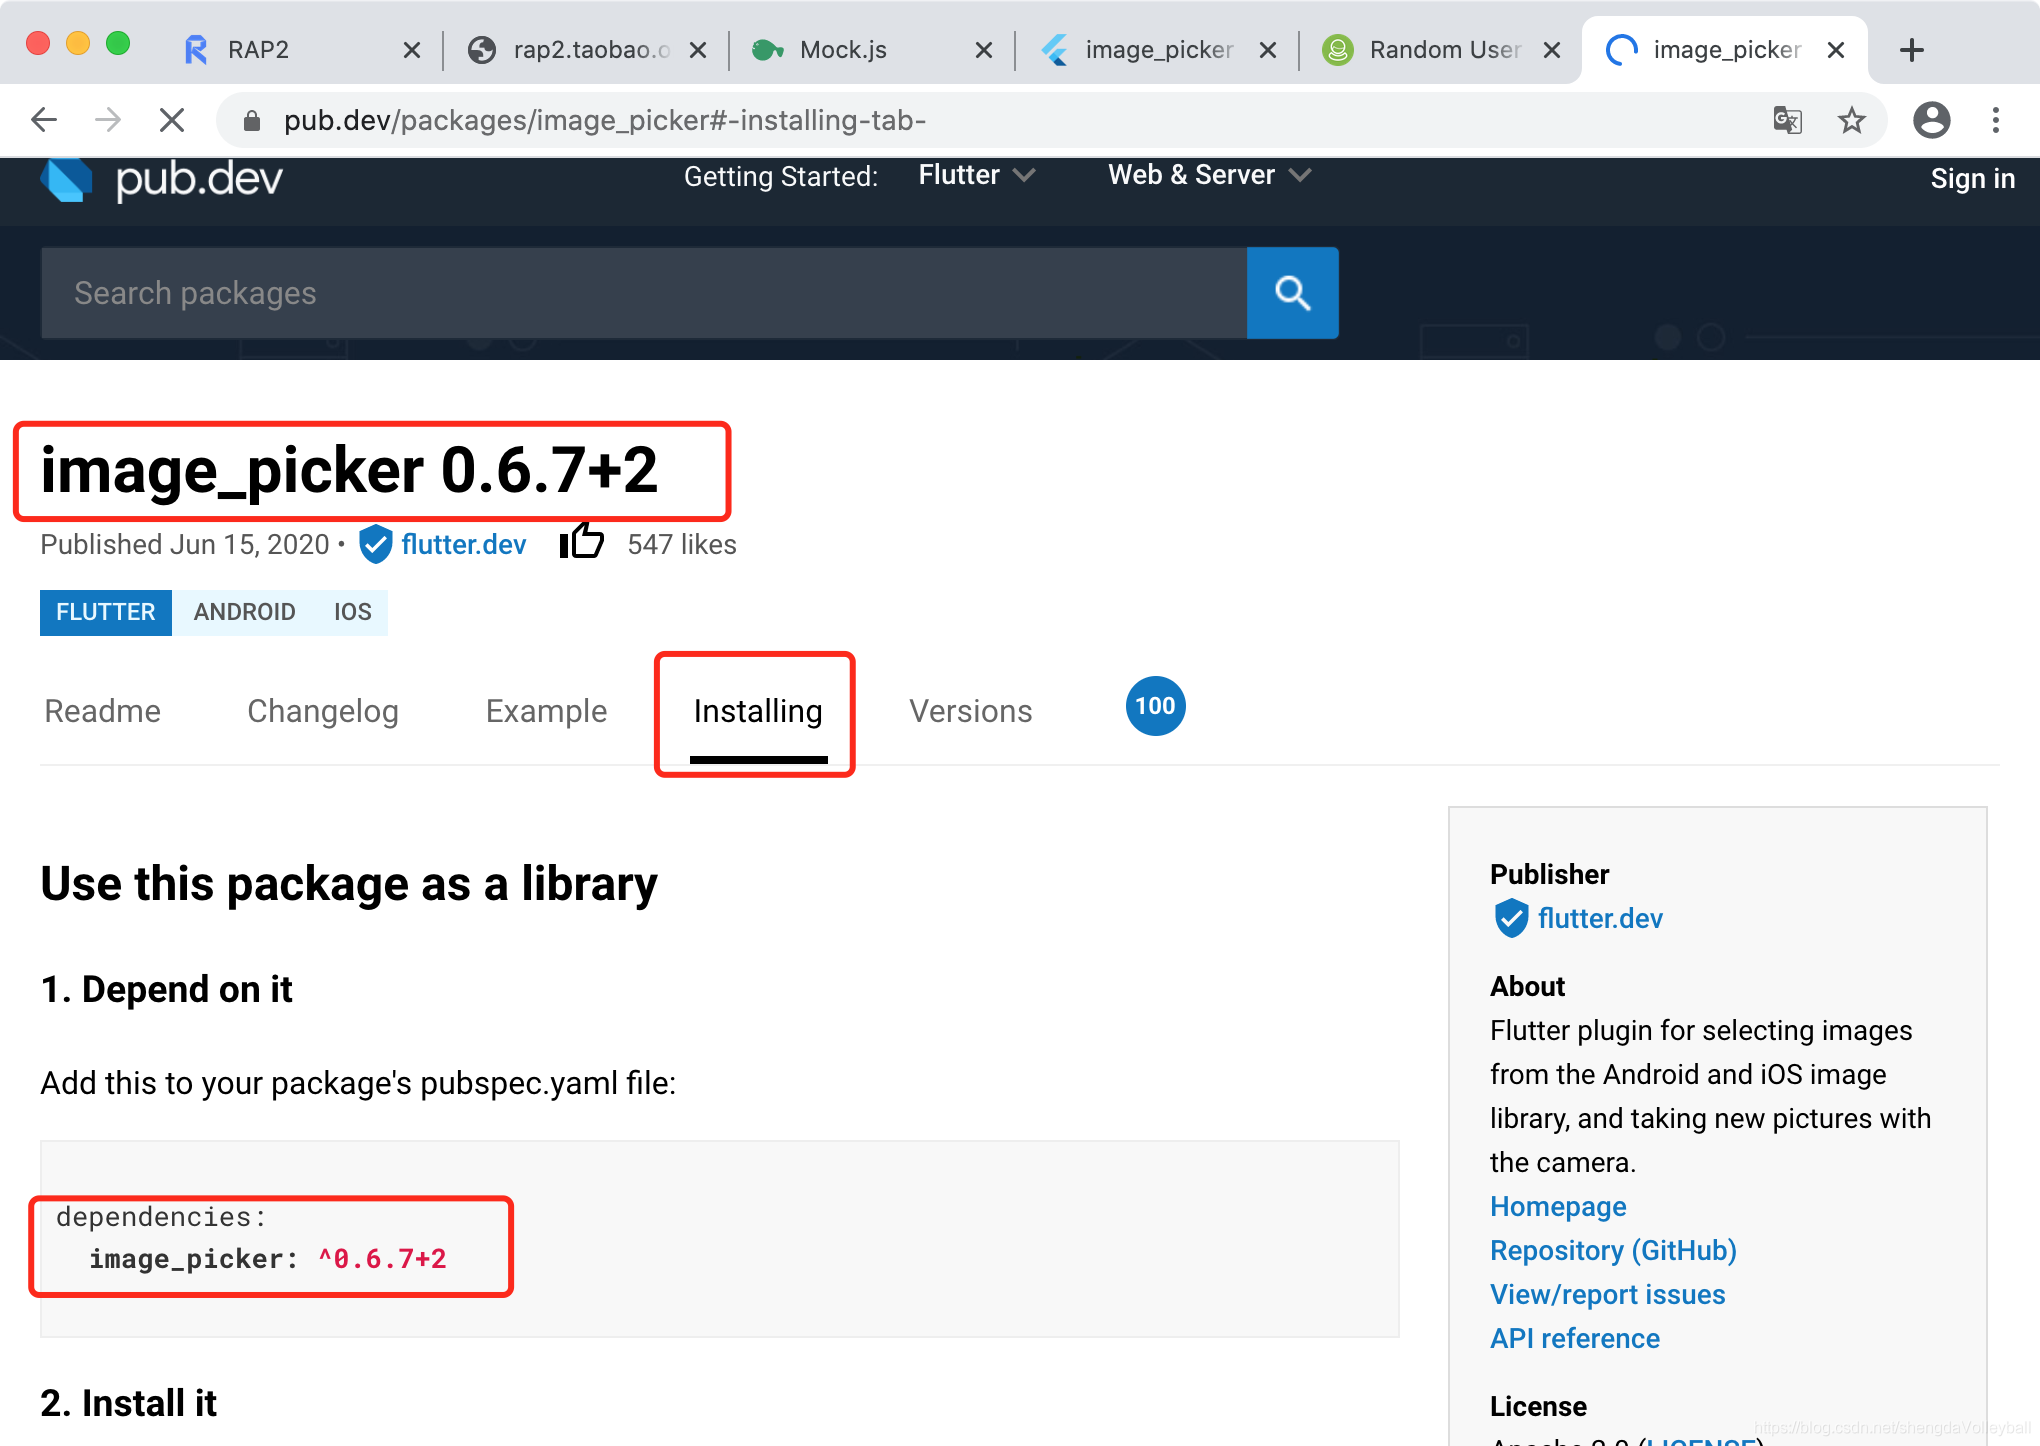Close the RAP2 tab
This screenshot has width=2040, height=1446.
click(411, 50)
